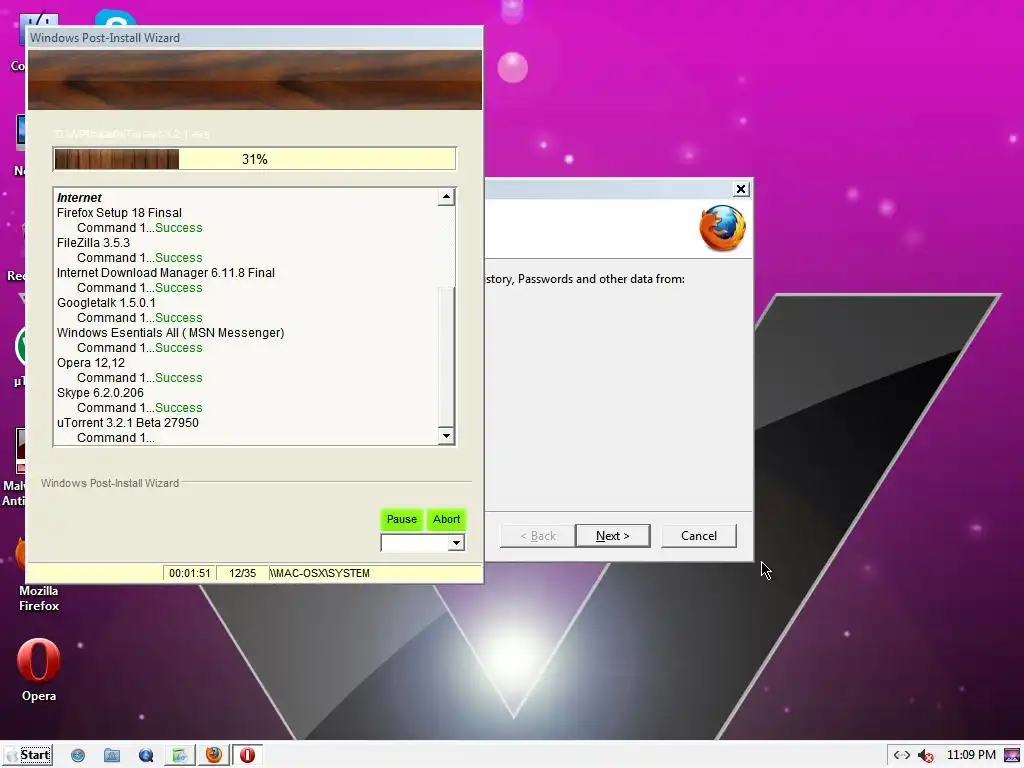Screen dimensions: 1024x768
Task: Click the 12/35 progress count status cell
Action: pos(242,573)
